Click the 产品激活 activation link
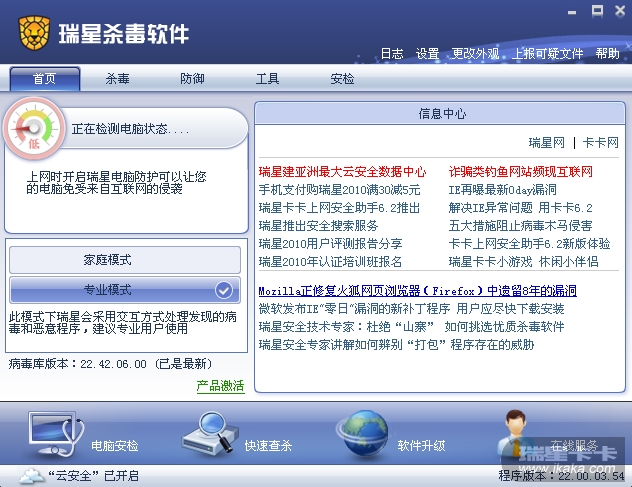The height and width of the screenshot is (487, 632). tap(220, 386)
